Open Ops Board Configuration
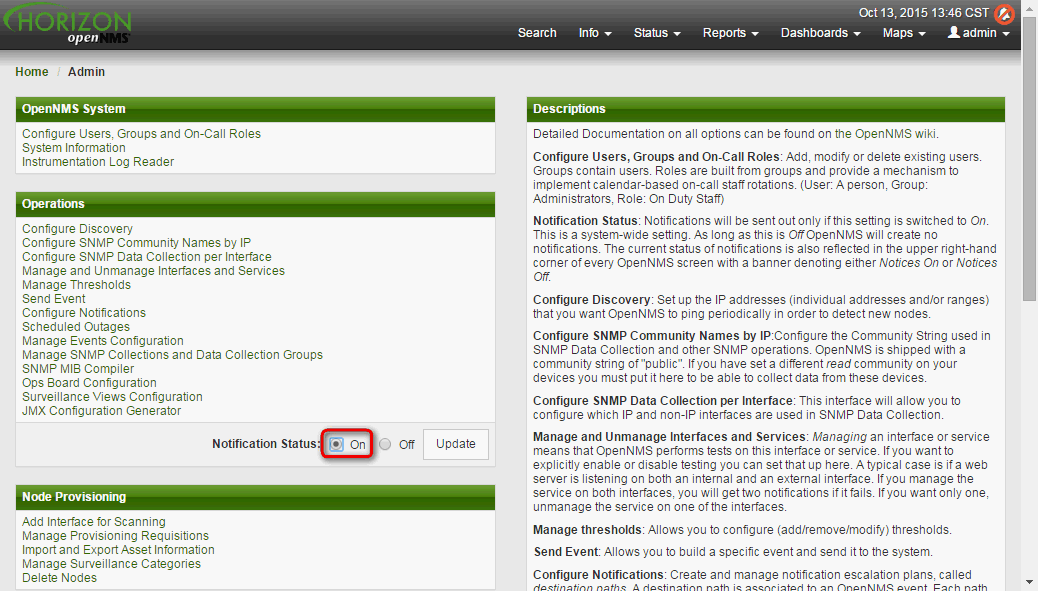The height and width of the screenshot is (591, 1038). [89, 383]
